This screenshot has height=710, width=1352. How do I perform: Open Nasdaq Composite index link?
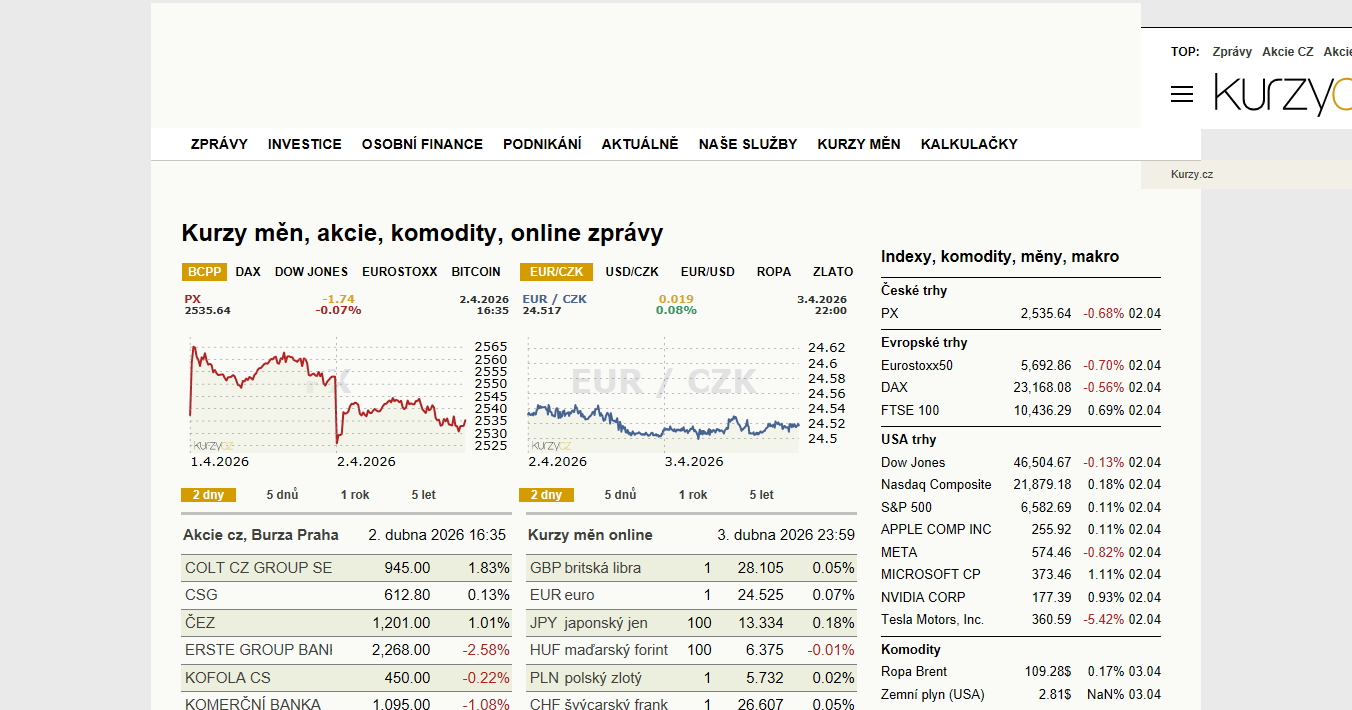click(936, 485)
